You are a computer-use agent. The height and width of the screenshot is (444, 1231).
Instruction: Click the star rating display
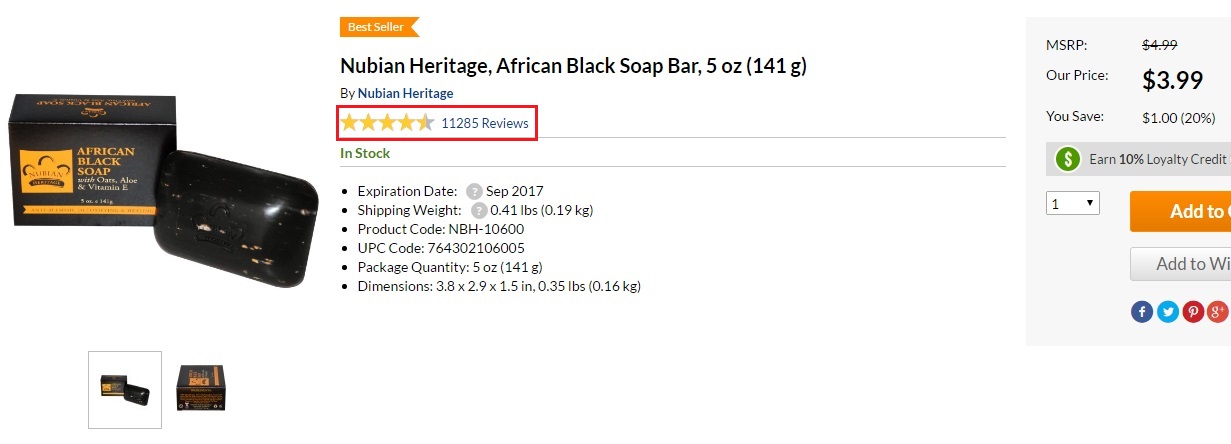pyautogui.click(x=387, y=123)
